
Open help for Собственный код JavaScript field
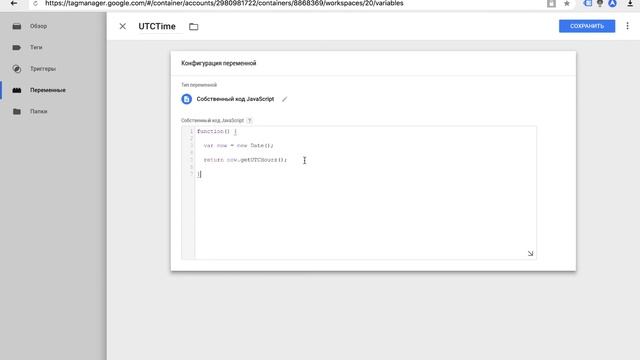click(249, 120)
